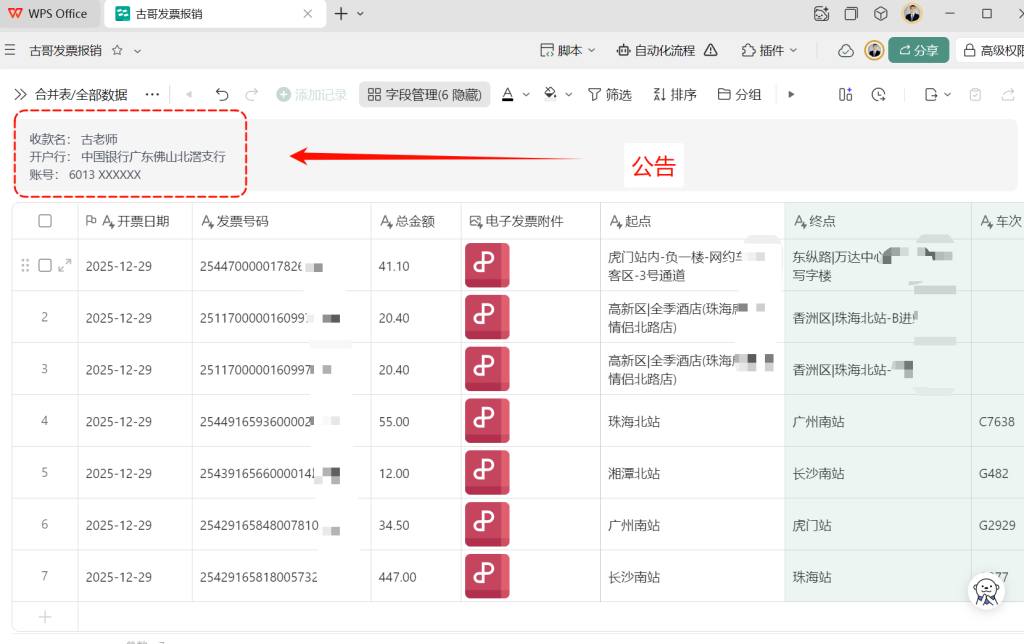Close the 古哥发票报销 tab
Screen dimensions: 1024x644
(x=308, y=14)
